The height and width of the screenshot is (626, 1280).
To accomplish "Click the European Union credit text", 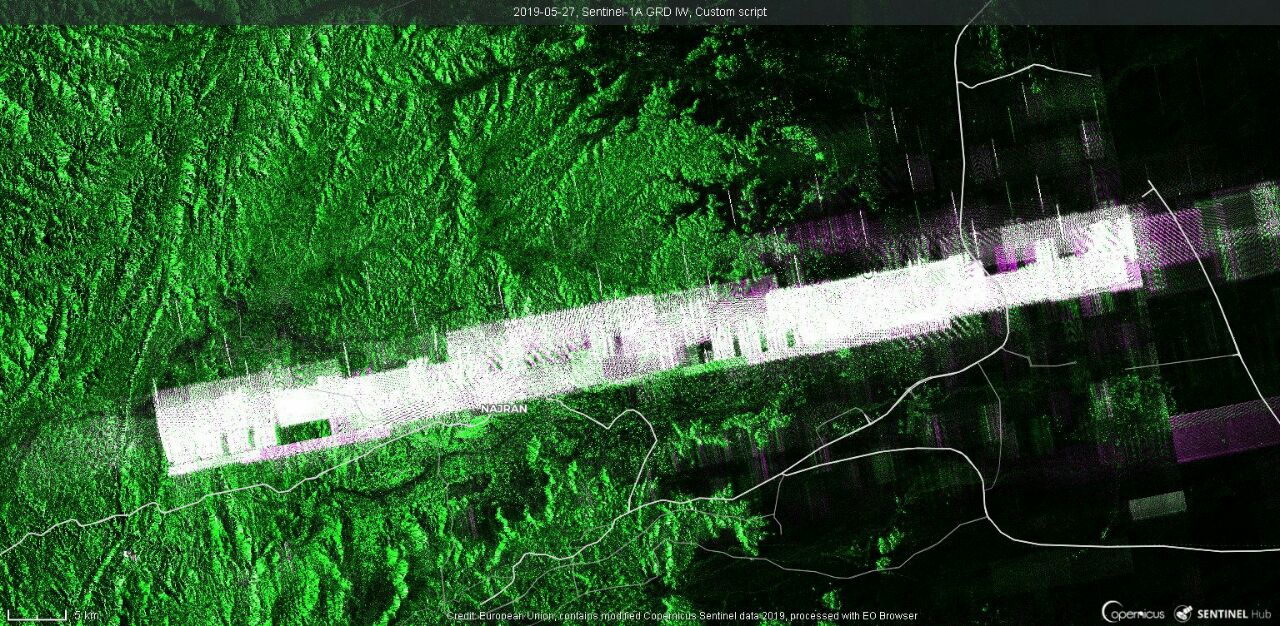I will 681,616.
